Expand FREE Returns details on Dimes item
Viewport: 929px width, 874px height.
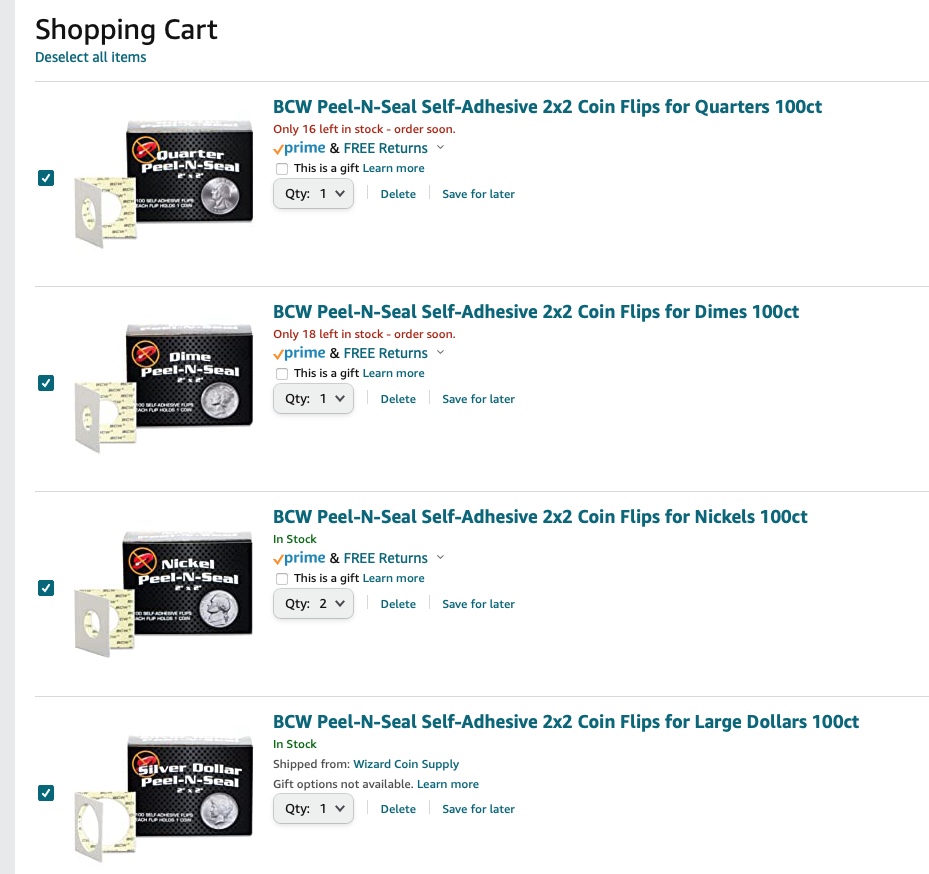[x=441, y=353]
